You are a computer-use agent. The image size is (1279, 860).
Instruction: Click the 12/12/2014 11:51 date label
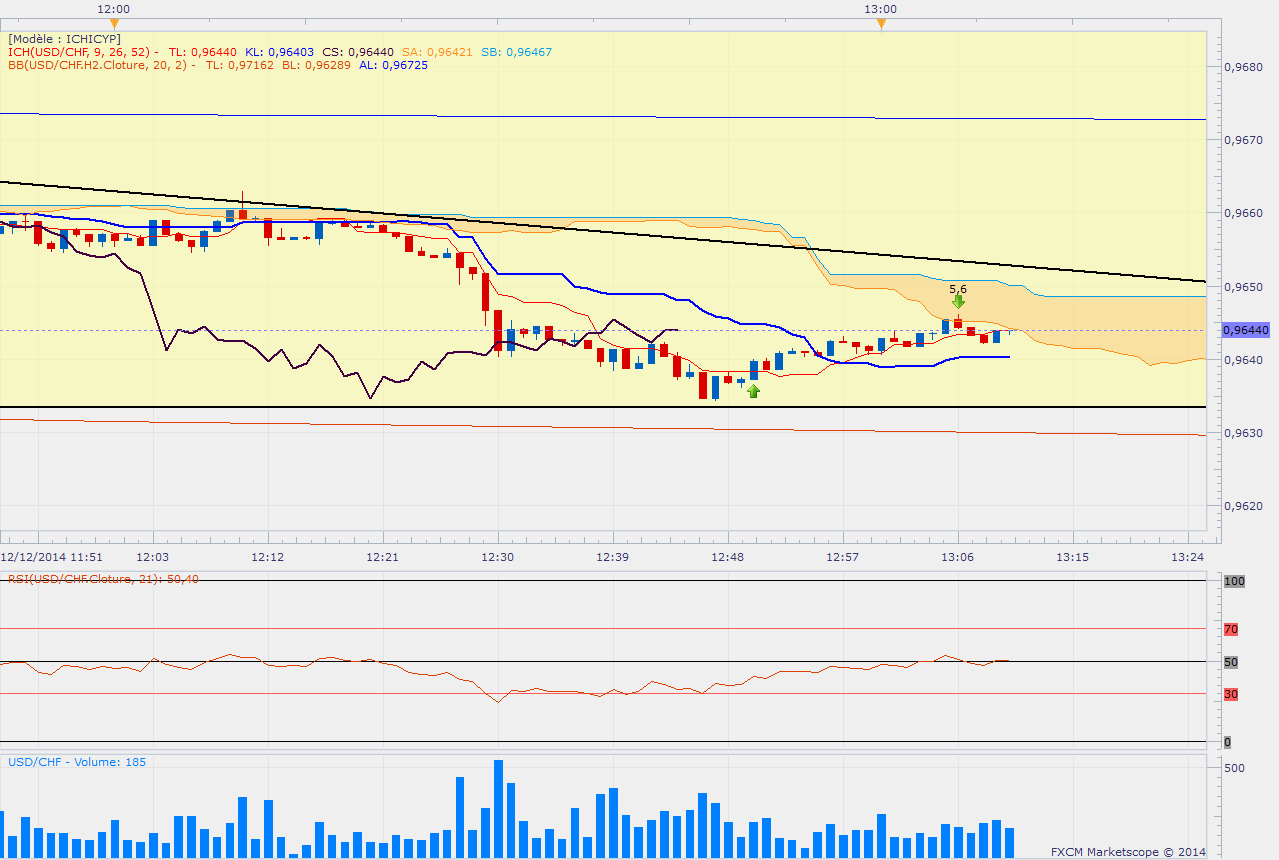click(52, 557)
